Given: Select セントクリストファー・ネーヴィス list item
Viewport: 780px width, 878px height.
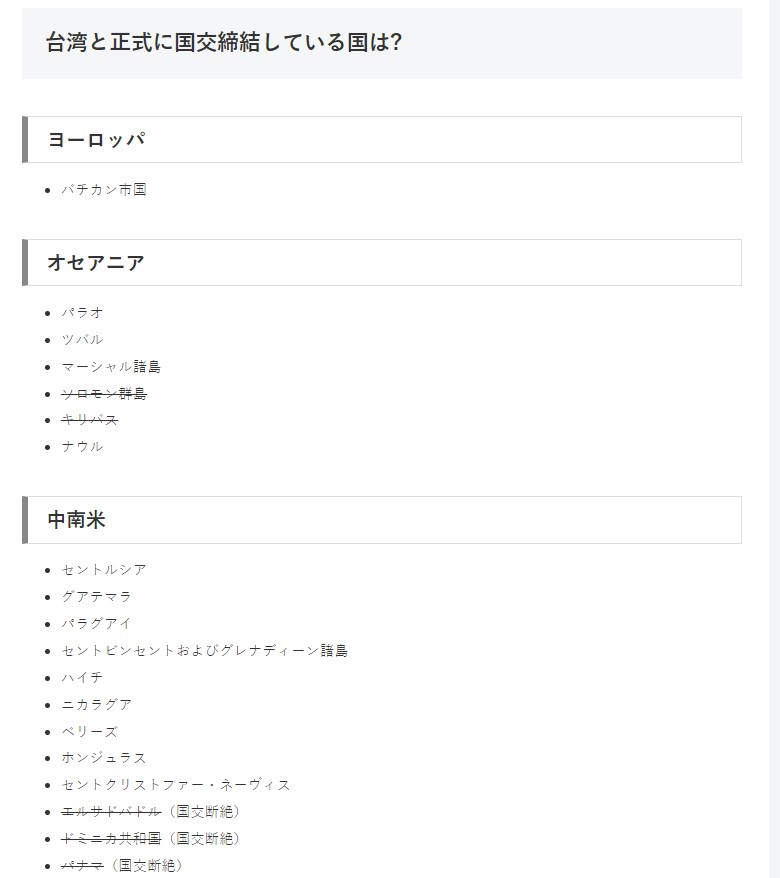Looking at the screenshot, I should coord(176,785).
